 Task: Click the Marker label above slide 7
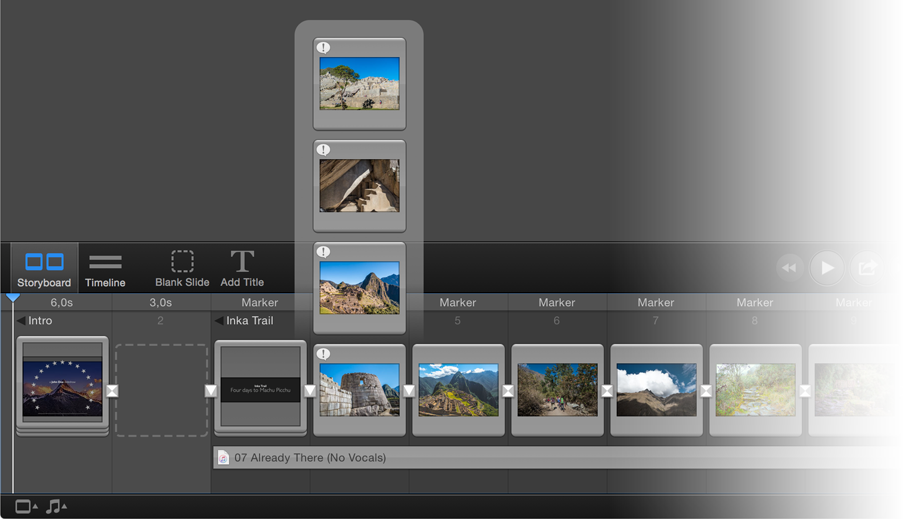(656, 302)
